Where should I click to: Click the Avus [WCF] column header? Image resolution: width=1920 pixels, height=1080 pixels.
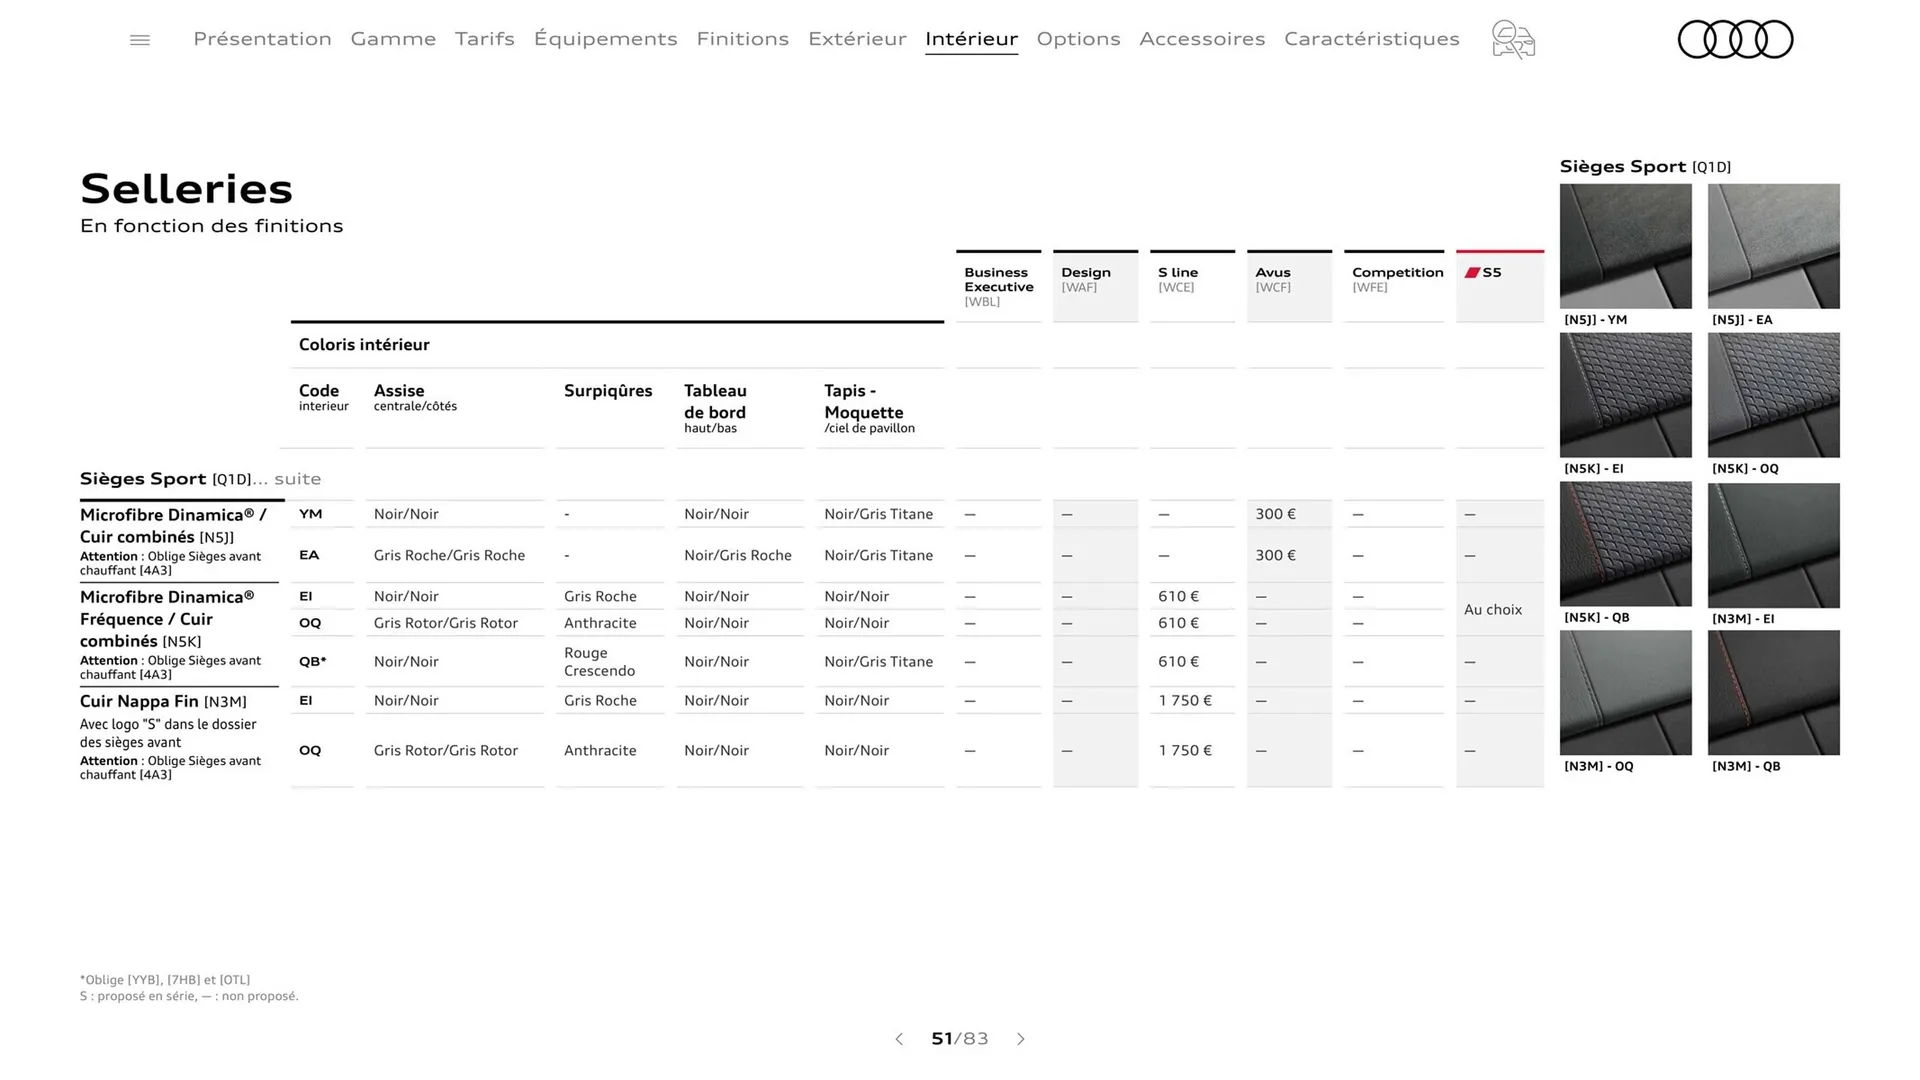tap(1289, 286)
